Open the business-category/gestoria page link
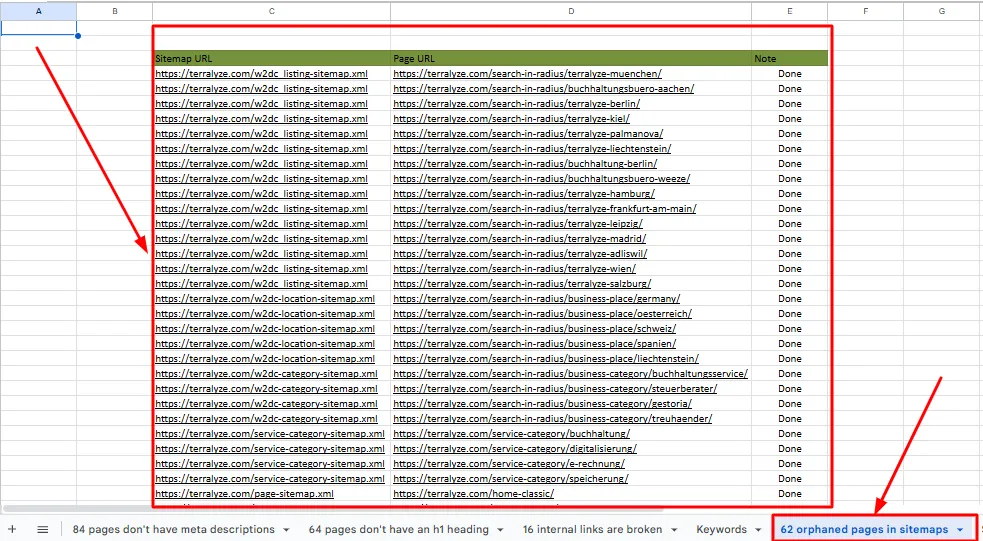Viewport: 983px width, 541px height. (542, 404)
